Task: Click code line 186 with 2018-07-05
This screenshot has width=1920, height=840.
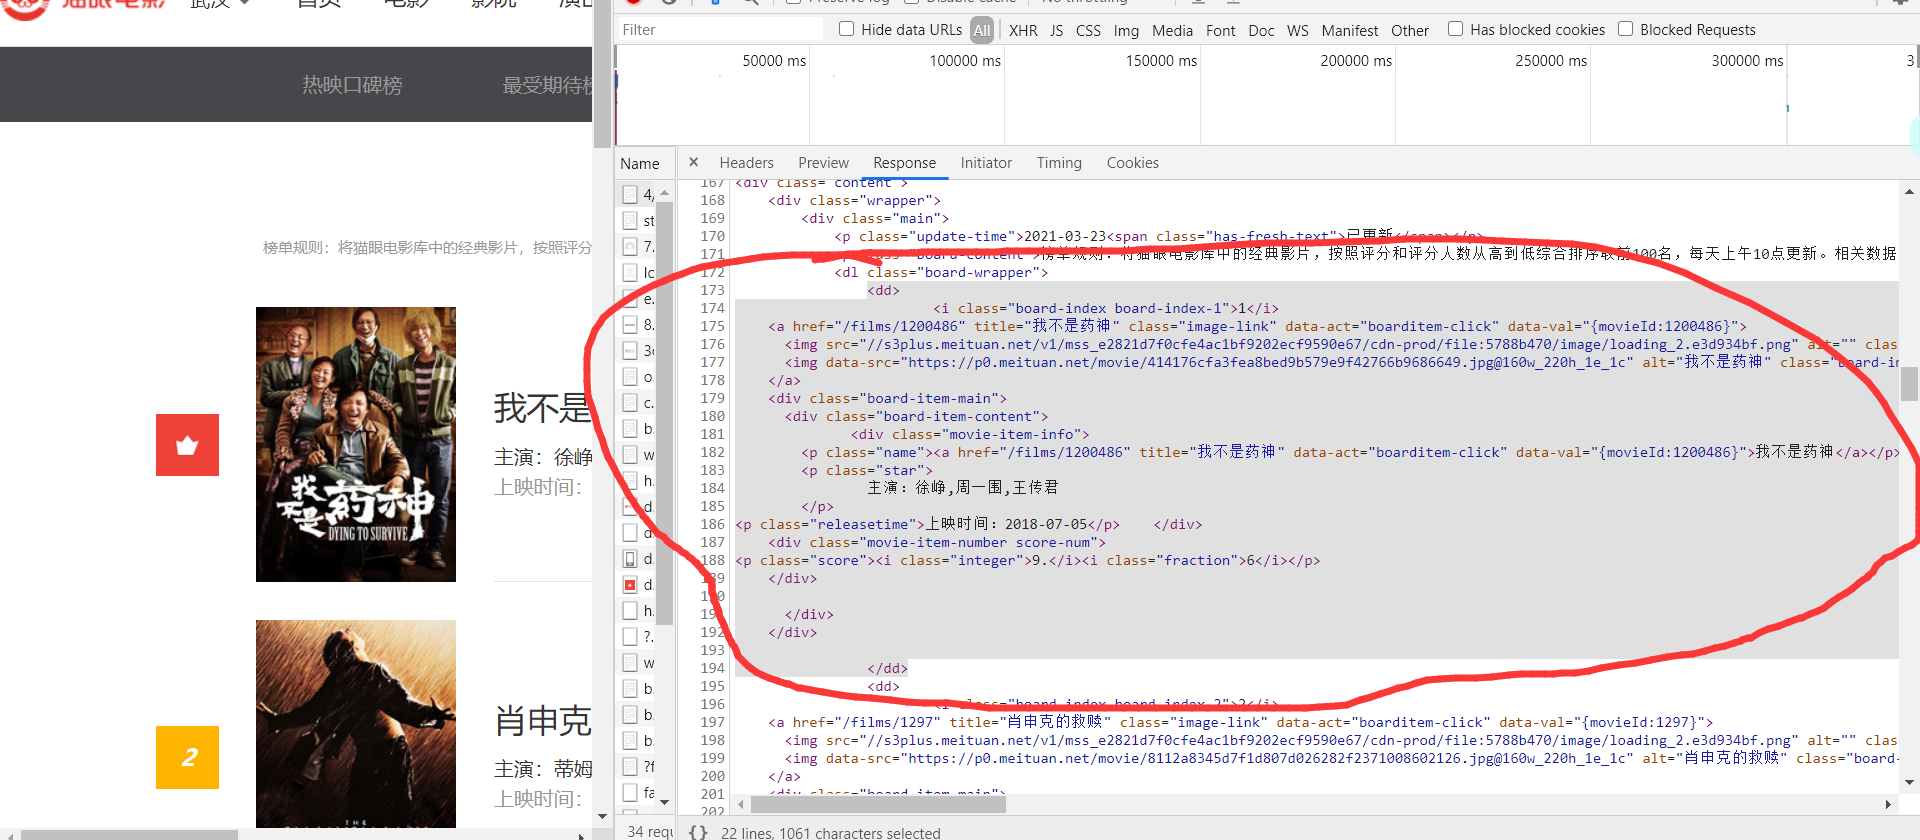Action: click(968, 524)
